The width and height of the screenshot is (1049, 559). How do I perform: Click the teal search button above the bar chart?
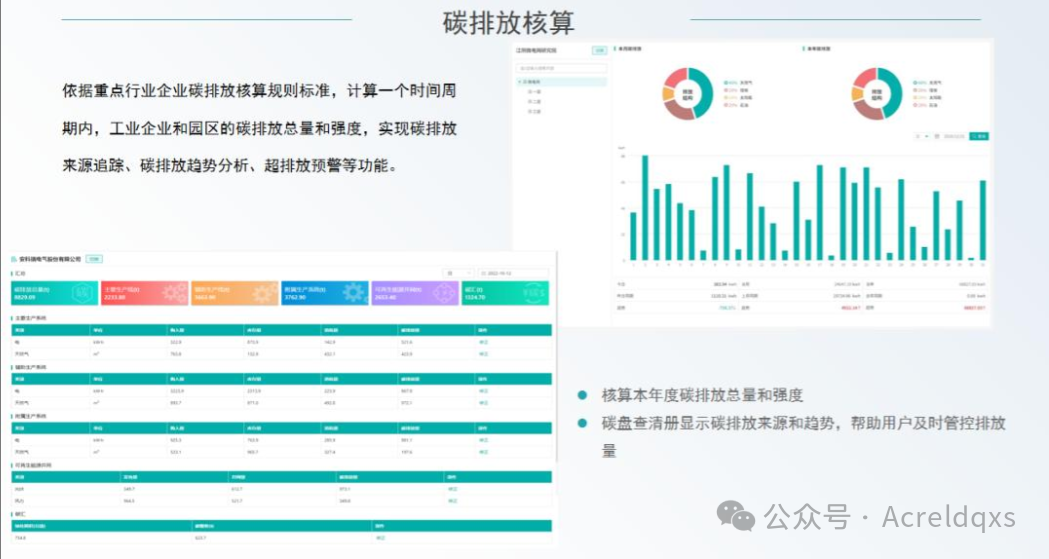tap(979, 136)
